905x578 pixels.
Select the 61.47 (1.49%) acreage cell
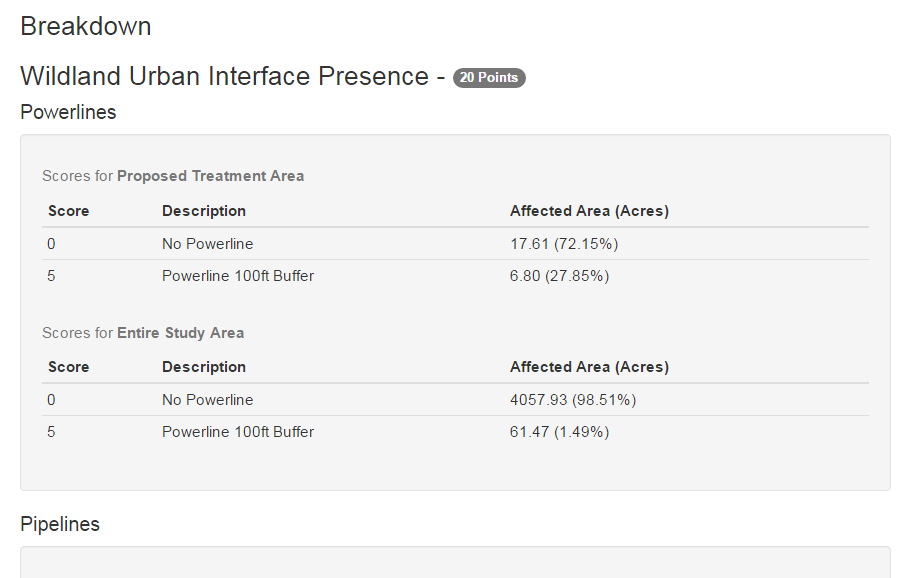[x=559, y=432]
